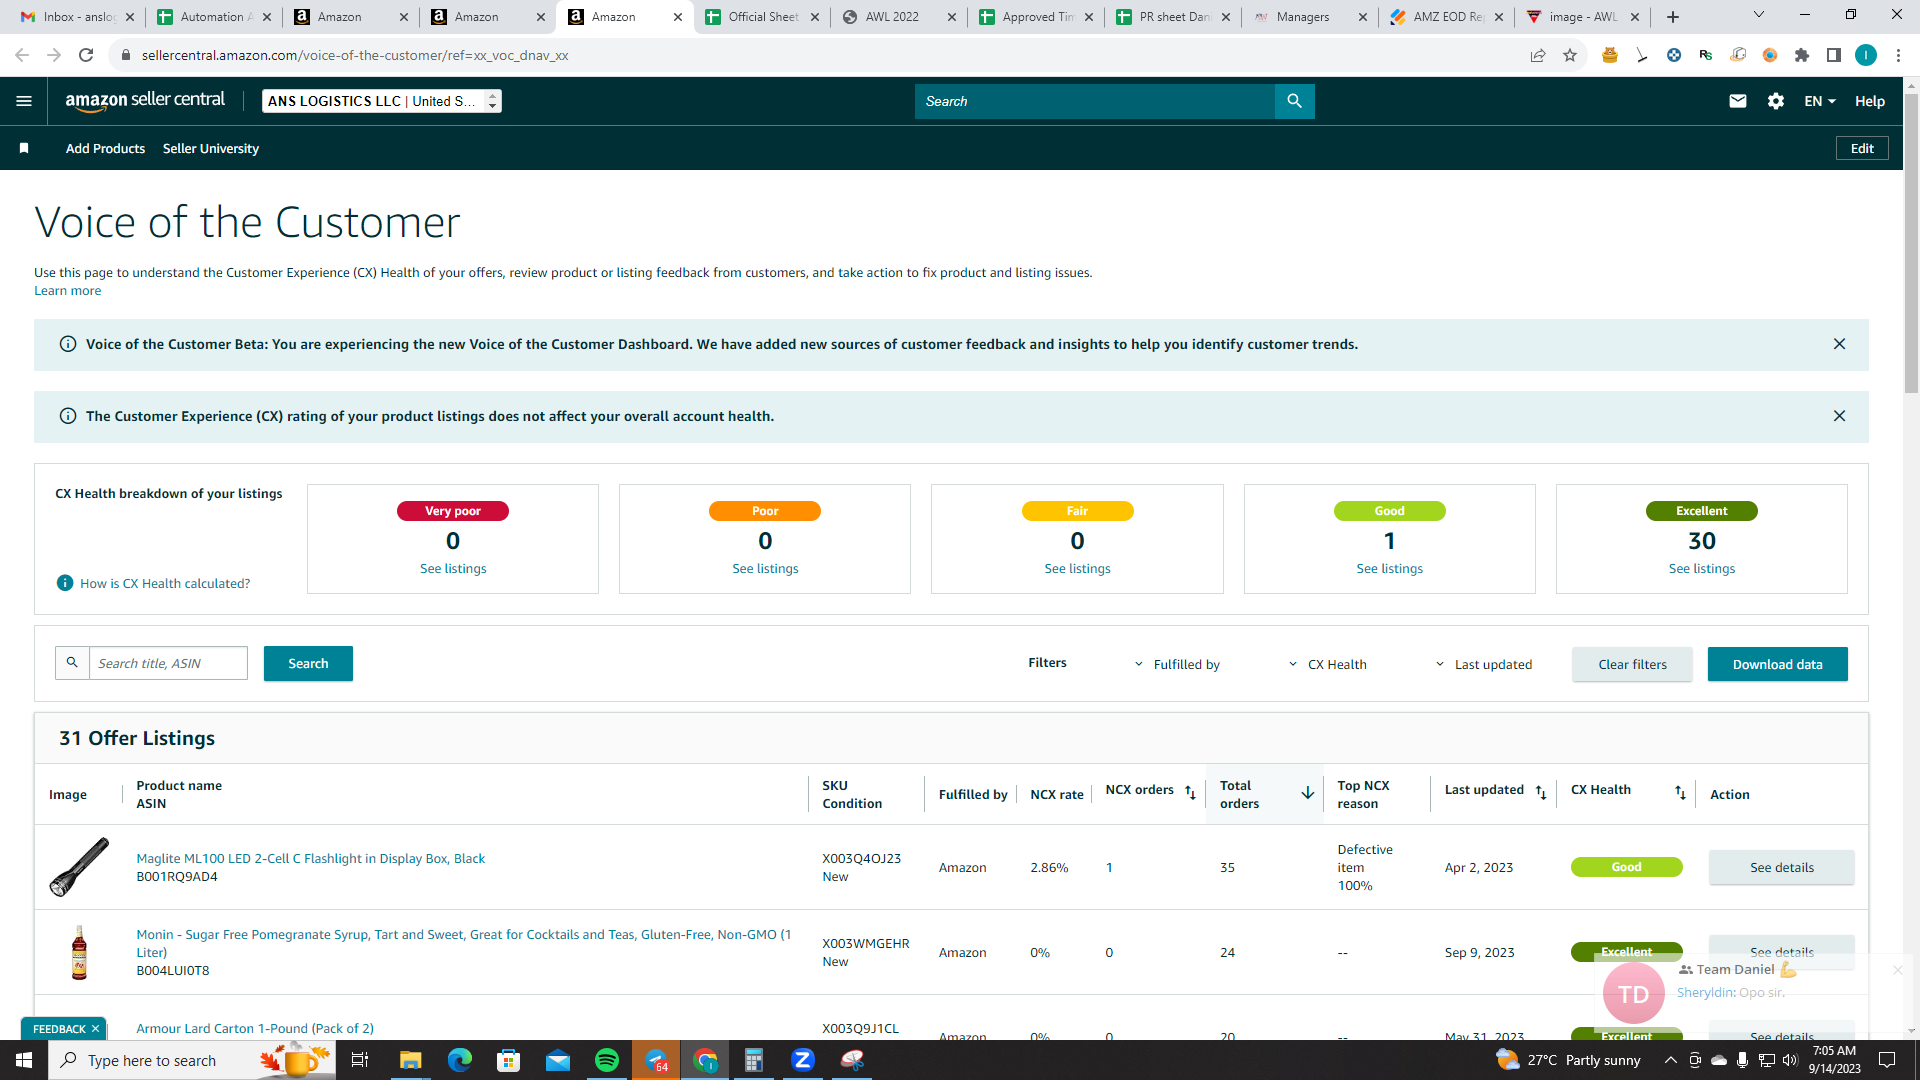Viewport: 1920px width, 1080px height.
Task: Dismiss the CX rating account health banner
Action: point(1839,416)
